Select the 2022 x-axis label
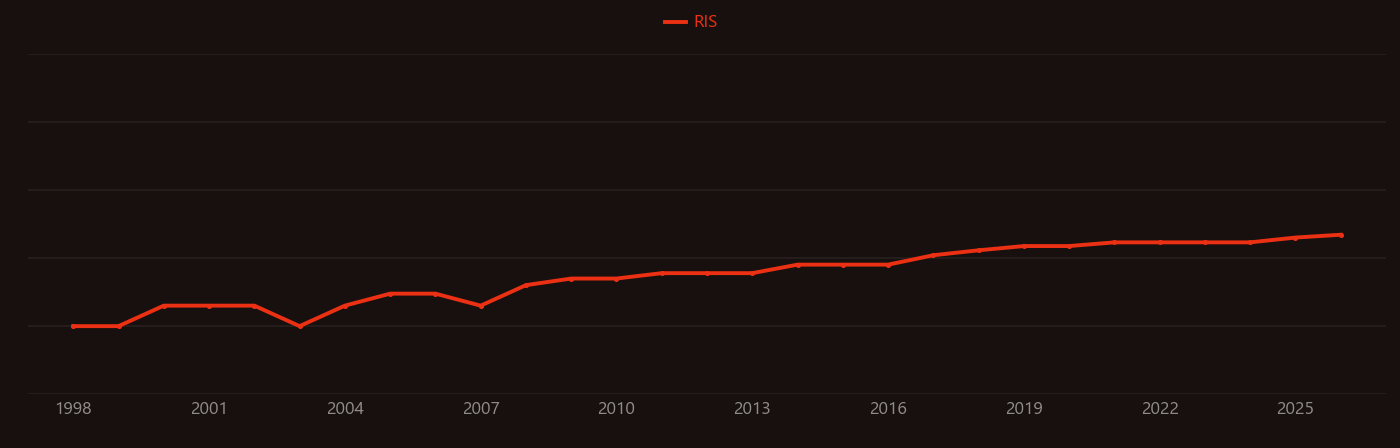Viewport: 1400px width, 448px height. click(x=1160, y=409)
